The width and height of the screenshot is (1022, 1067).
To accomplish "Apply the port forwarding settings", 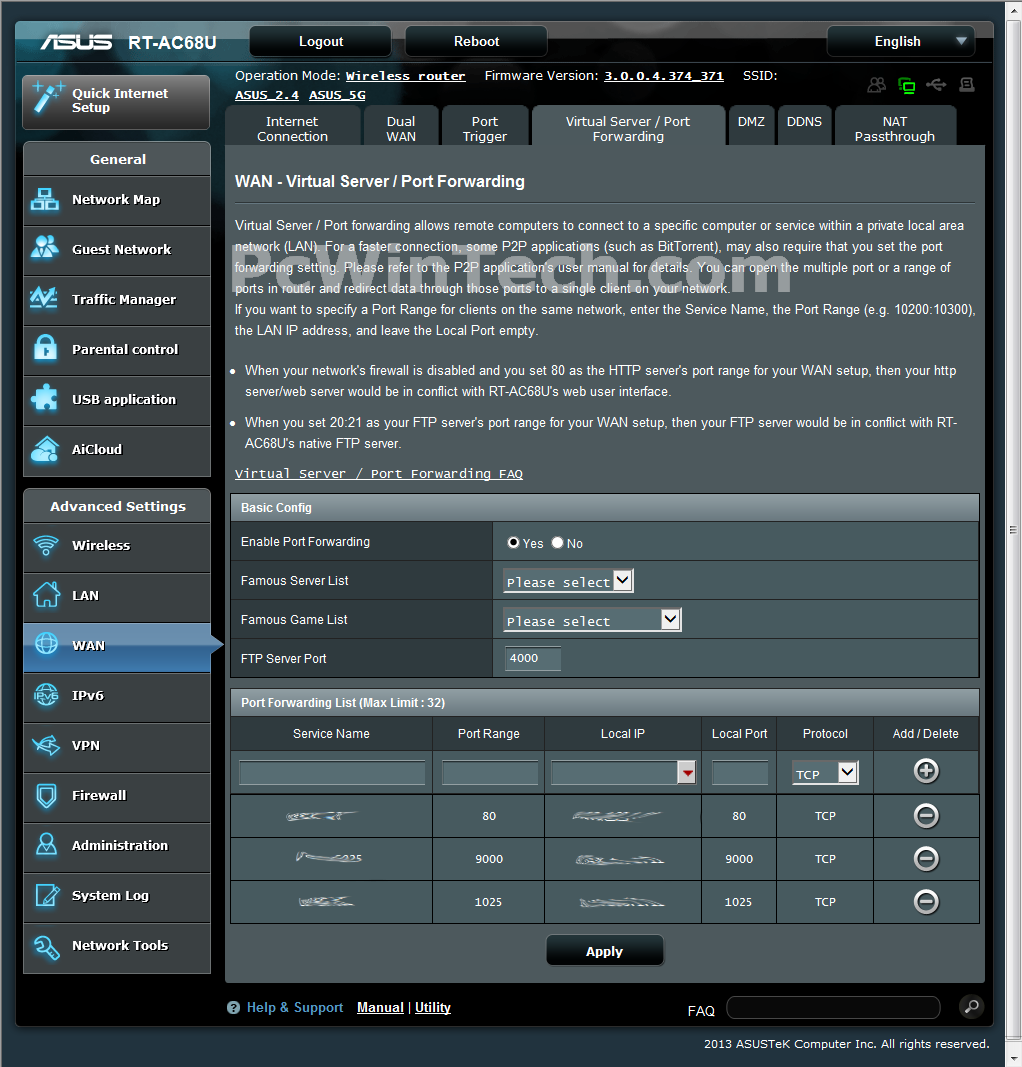I will 604,951.
